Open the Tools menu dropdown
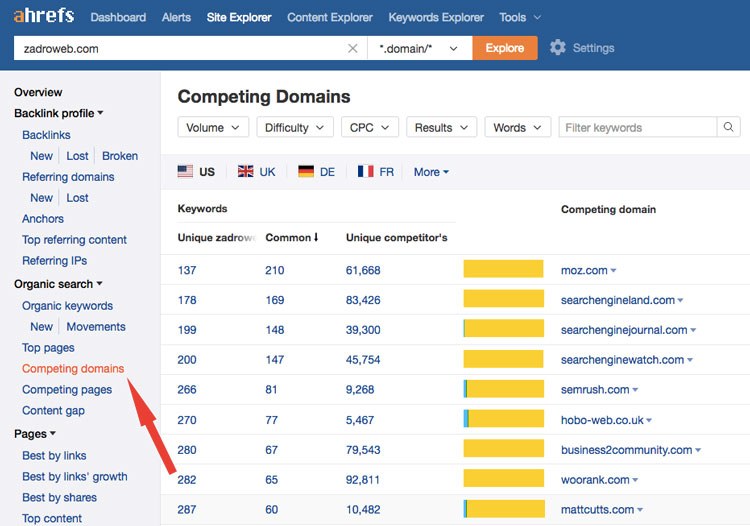This screenshot has width=750, height=526. (x=520, y=17)
